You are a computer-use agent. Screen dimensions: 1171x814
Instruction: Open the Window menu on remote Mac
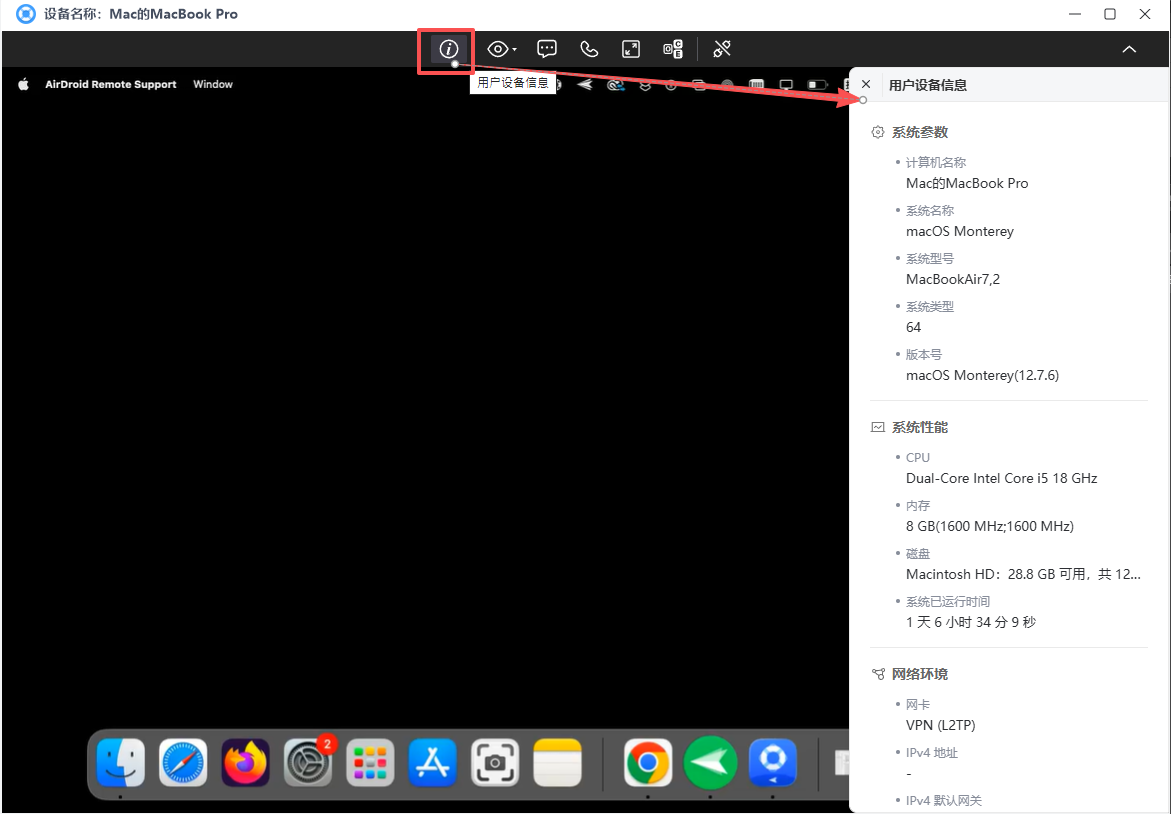pyautogui.click(x=213, y=84)
